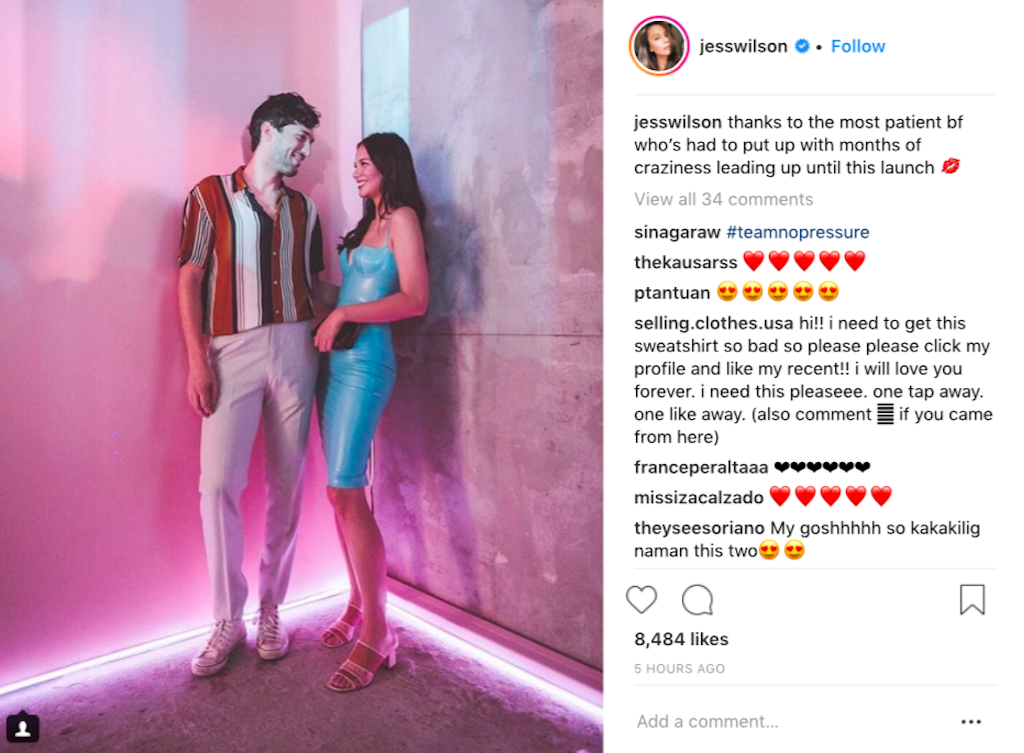View the 8,484 likes list
Image resolution: width=1024 pixels, height=753 pixels.
click(x=681, y=639)
